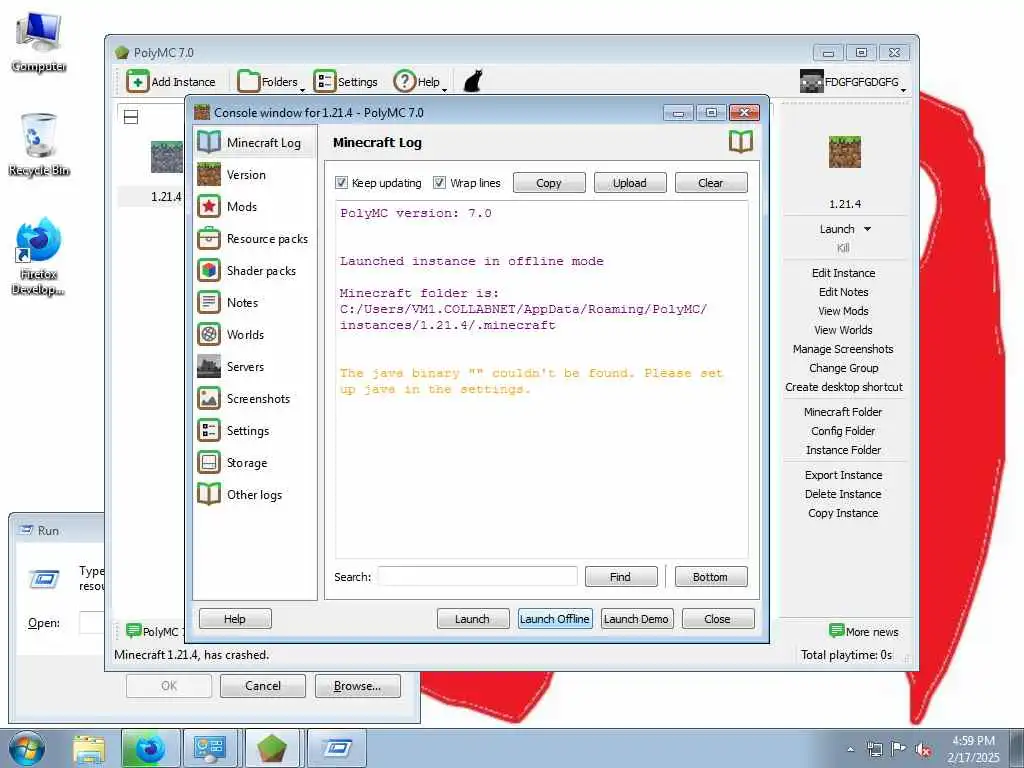Copy the log with Copy button
Image resolution: width=1024 pixels, height=768 pixels.
click(x=549, y=183)
